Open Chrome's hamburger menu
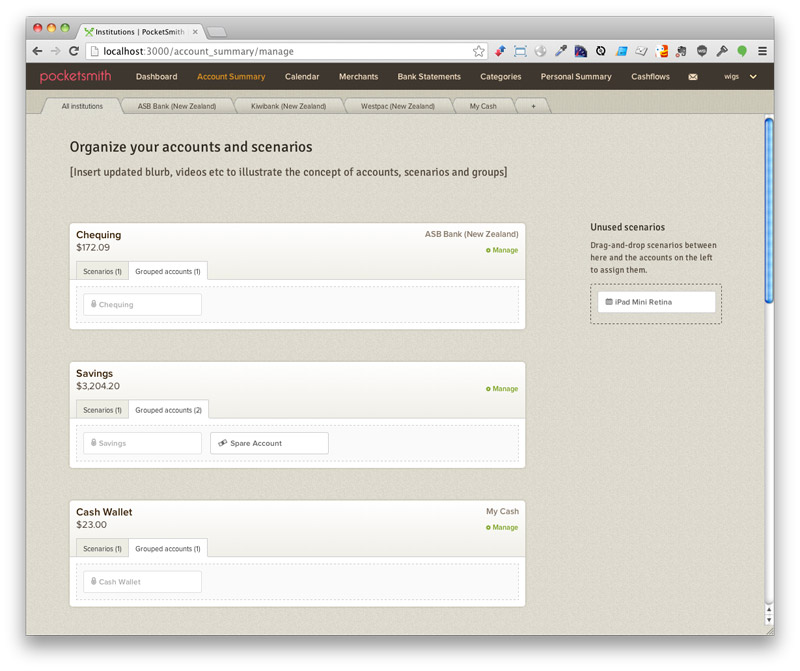Viewport: 800px width, 671px height. coord(762,51)
